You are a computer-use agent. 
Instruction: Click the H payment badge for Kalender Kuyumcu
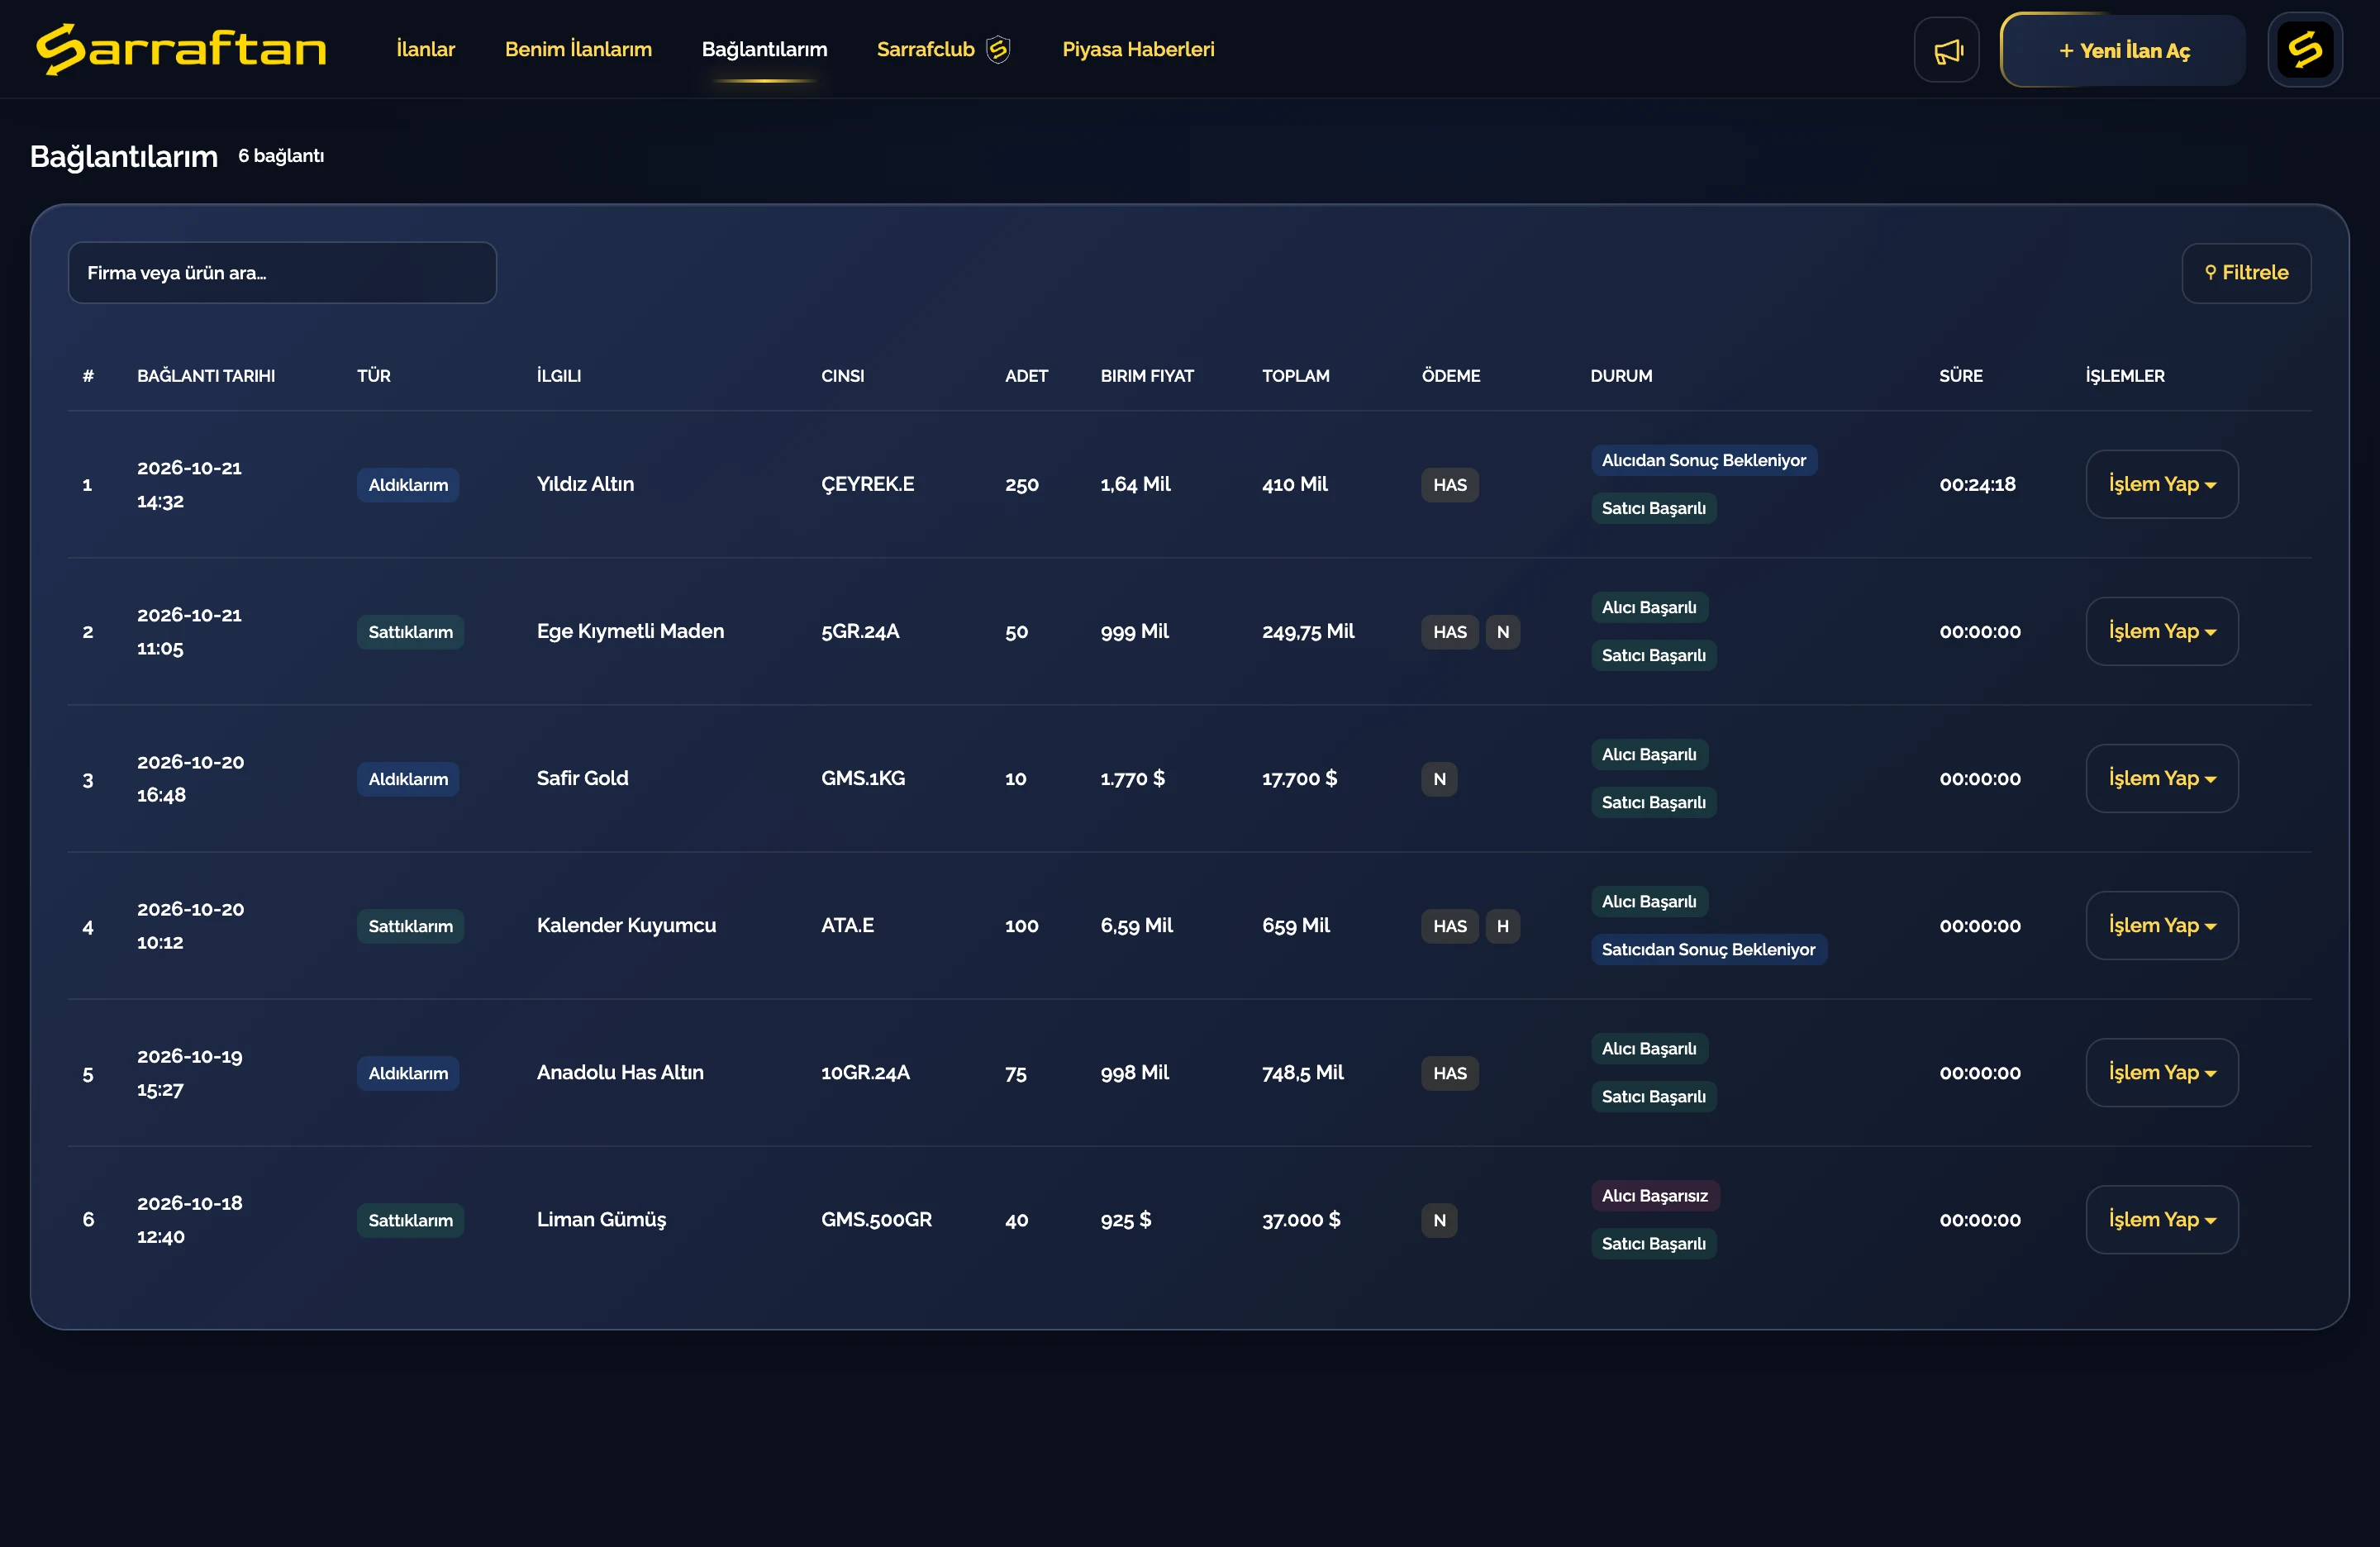tap(1502, 926)
